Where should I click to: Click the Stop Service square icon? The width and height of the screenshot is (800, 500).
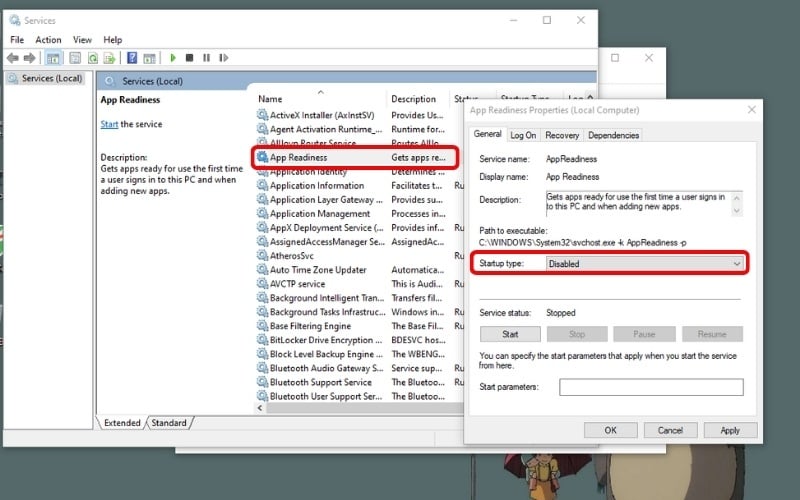(190, 58)
